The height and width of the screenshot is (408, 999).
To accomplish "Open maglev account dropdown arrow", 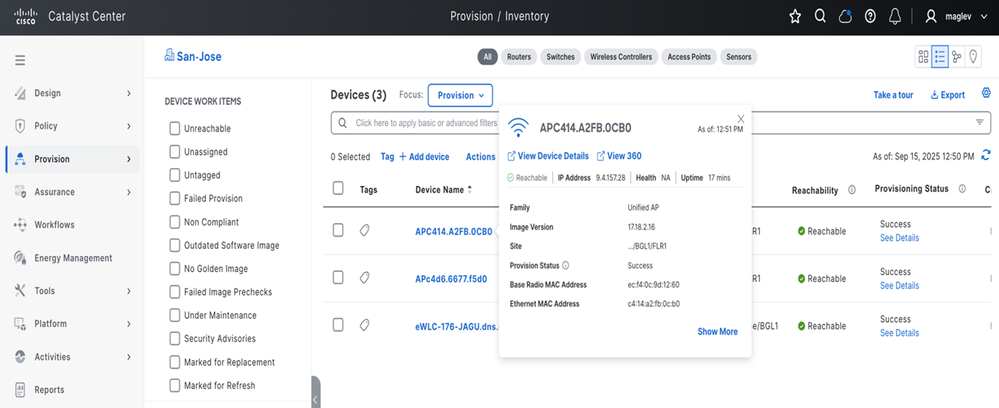I will coord(982,17).
